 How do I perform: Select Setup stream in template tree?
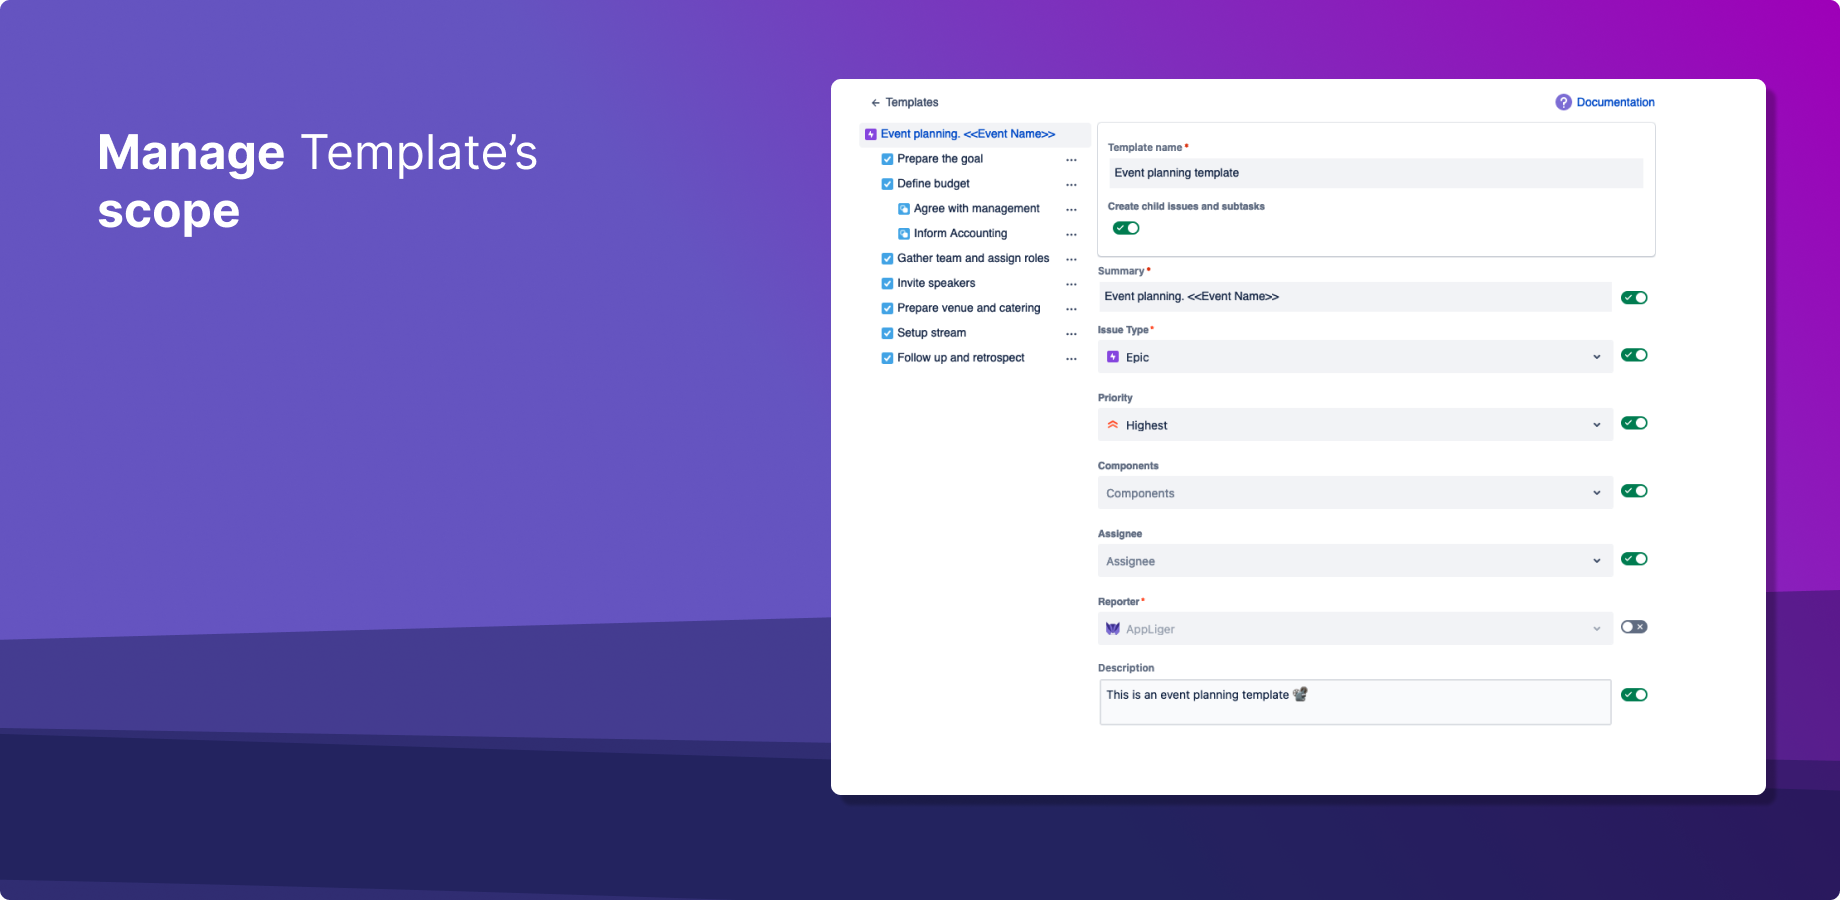[x=931, y=333]
